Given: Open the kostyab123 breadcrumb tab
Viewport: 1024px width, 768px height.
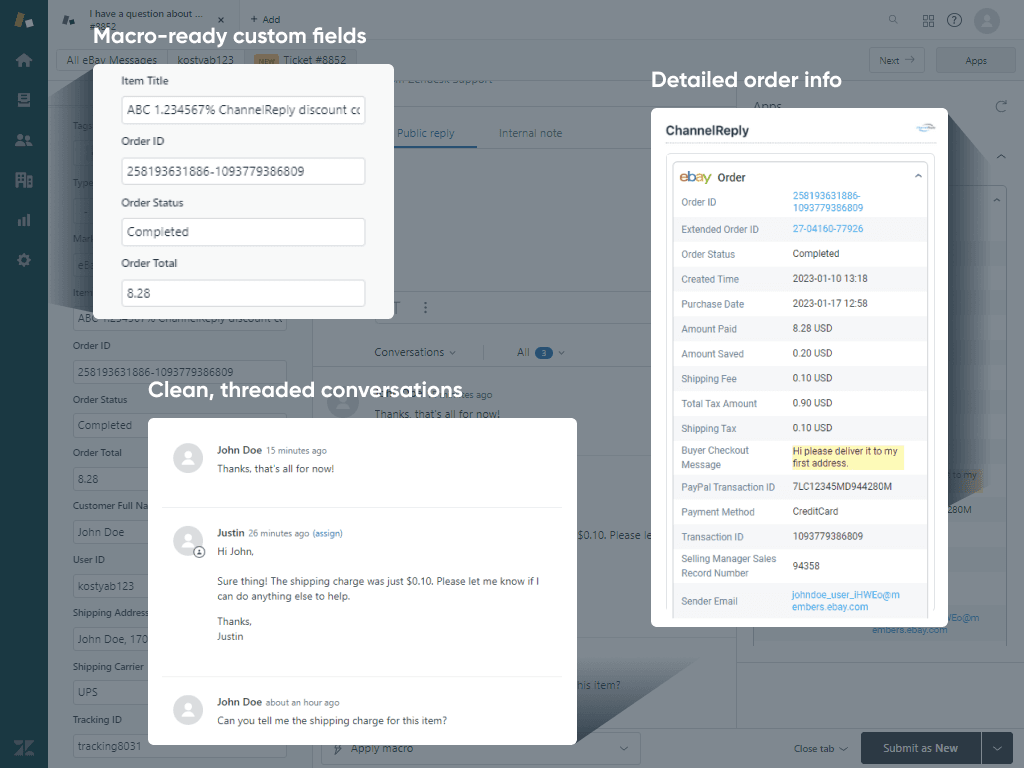Looking at the screenshot, I should click(205, 60).
